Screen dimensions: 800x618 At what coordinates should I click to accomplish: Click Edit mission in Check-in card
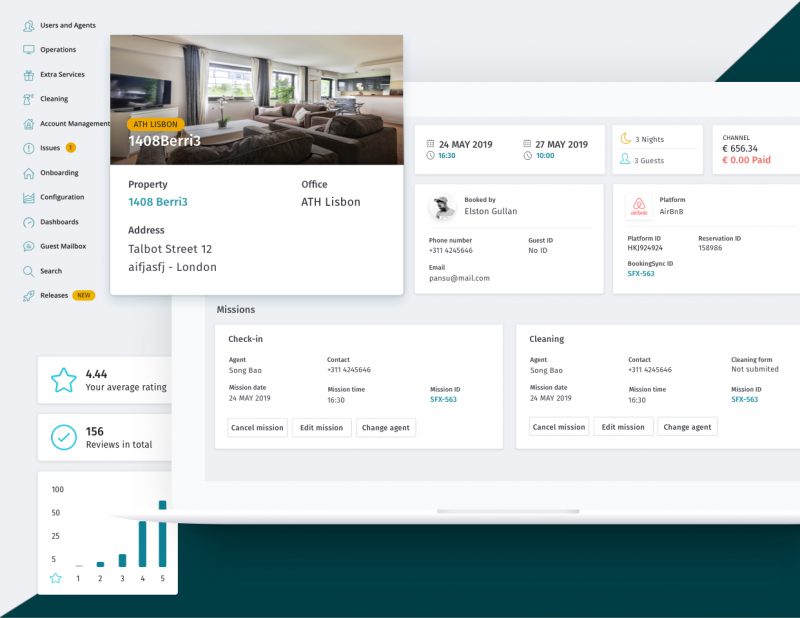(x=321, y=427)
